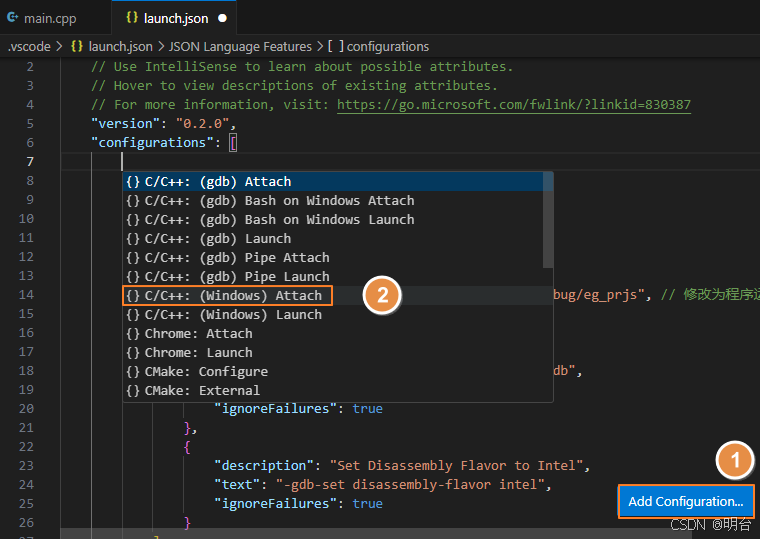The height and width of the screenshot is (539, 760).
Task: Click the snippet icon beside (gdb) Launch
Action: (x=133, y=238)
